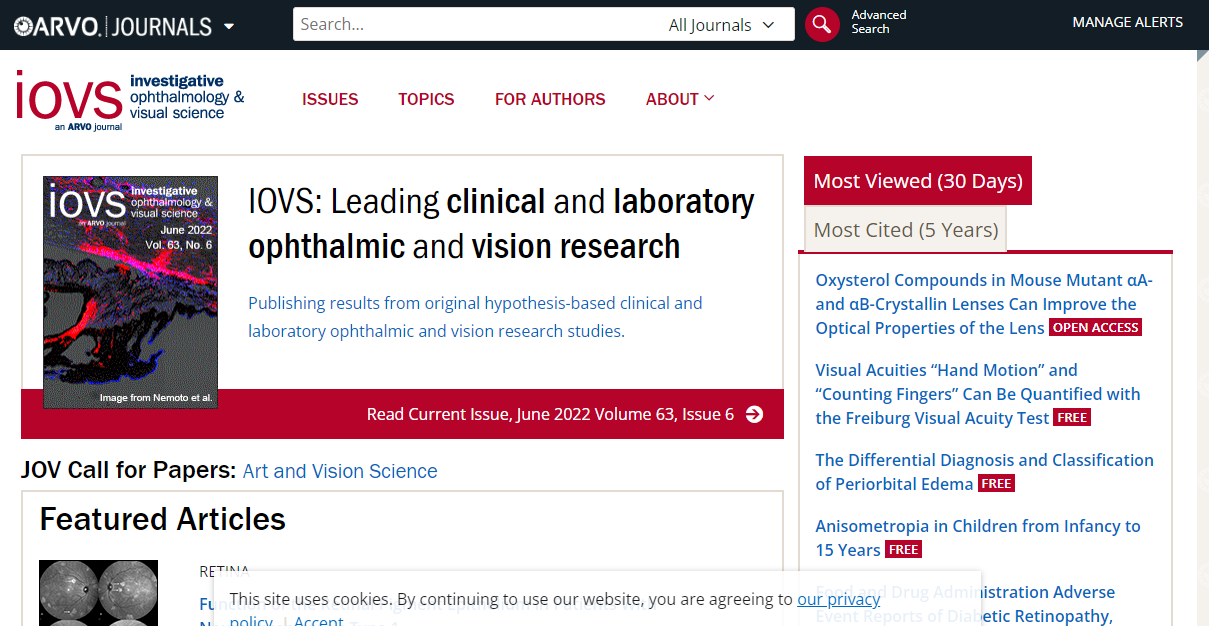Click Manage Alerts in the header

click(x=1127, y=22)
